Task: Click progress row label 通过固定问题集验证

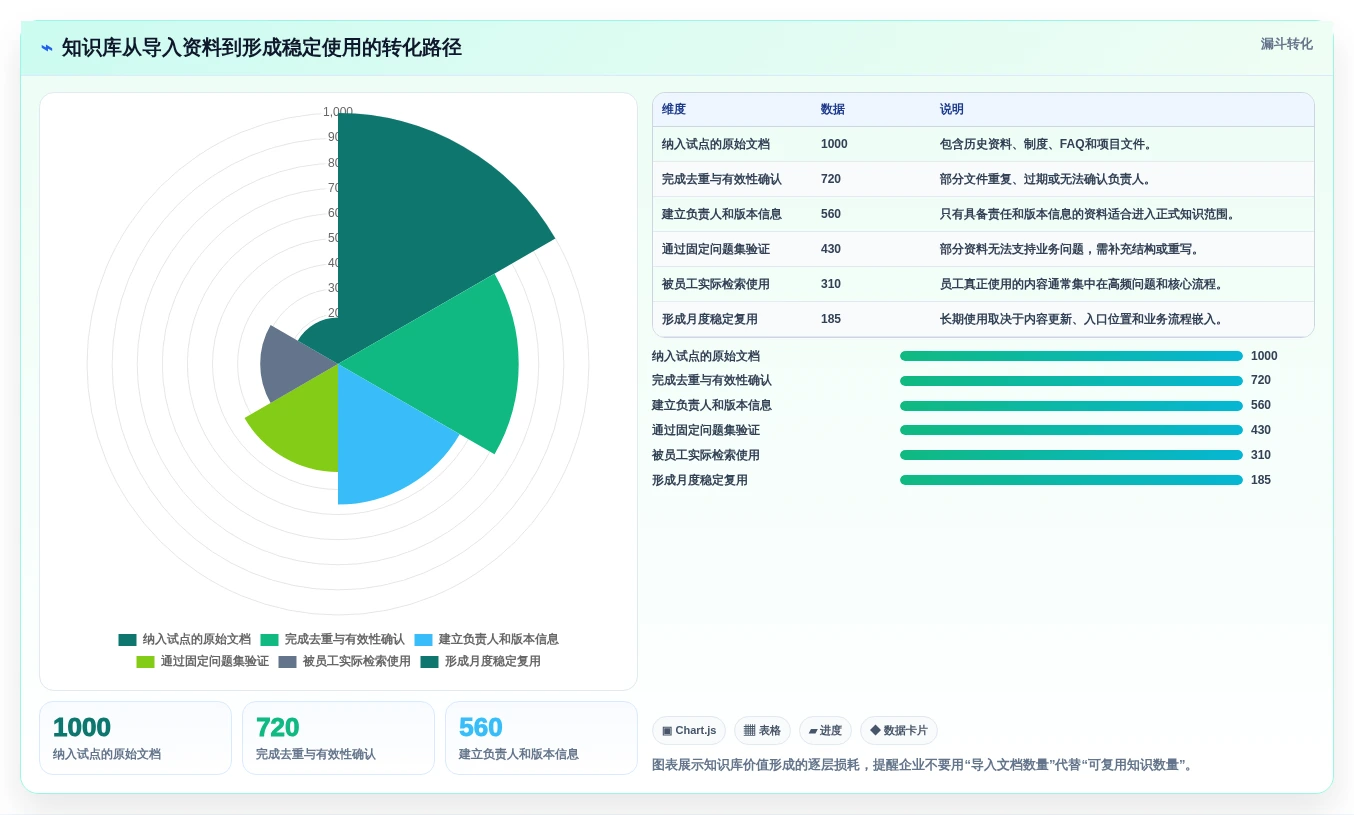Action: coord(706,430)
